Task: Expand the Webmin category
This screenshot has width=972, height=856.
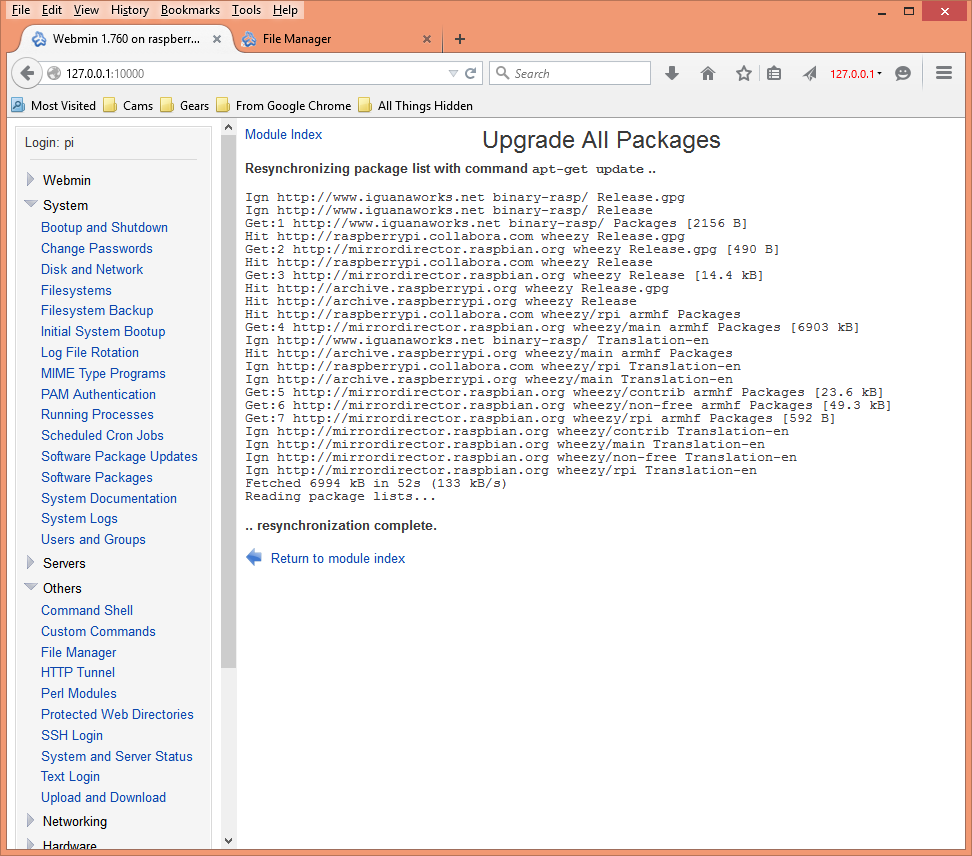Action: tap(30, 180)
